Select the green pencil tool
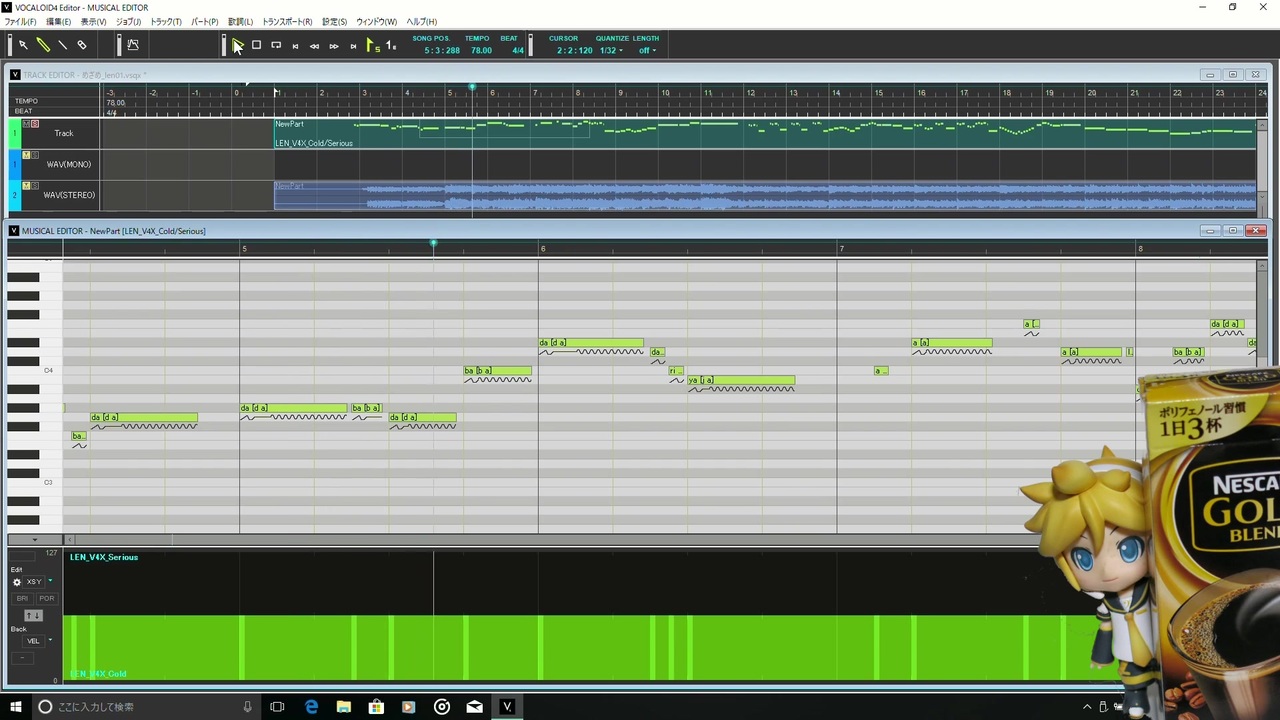 (x=43, y=45)
